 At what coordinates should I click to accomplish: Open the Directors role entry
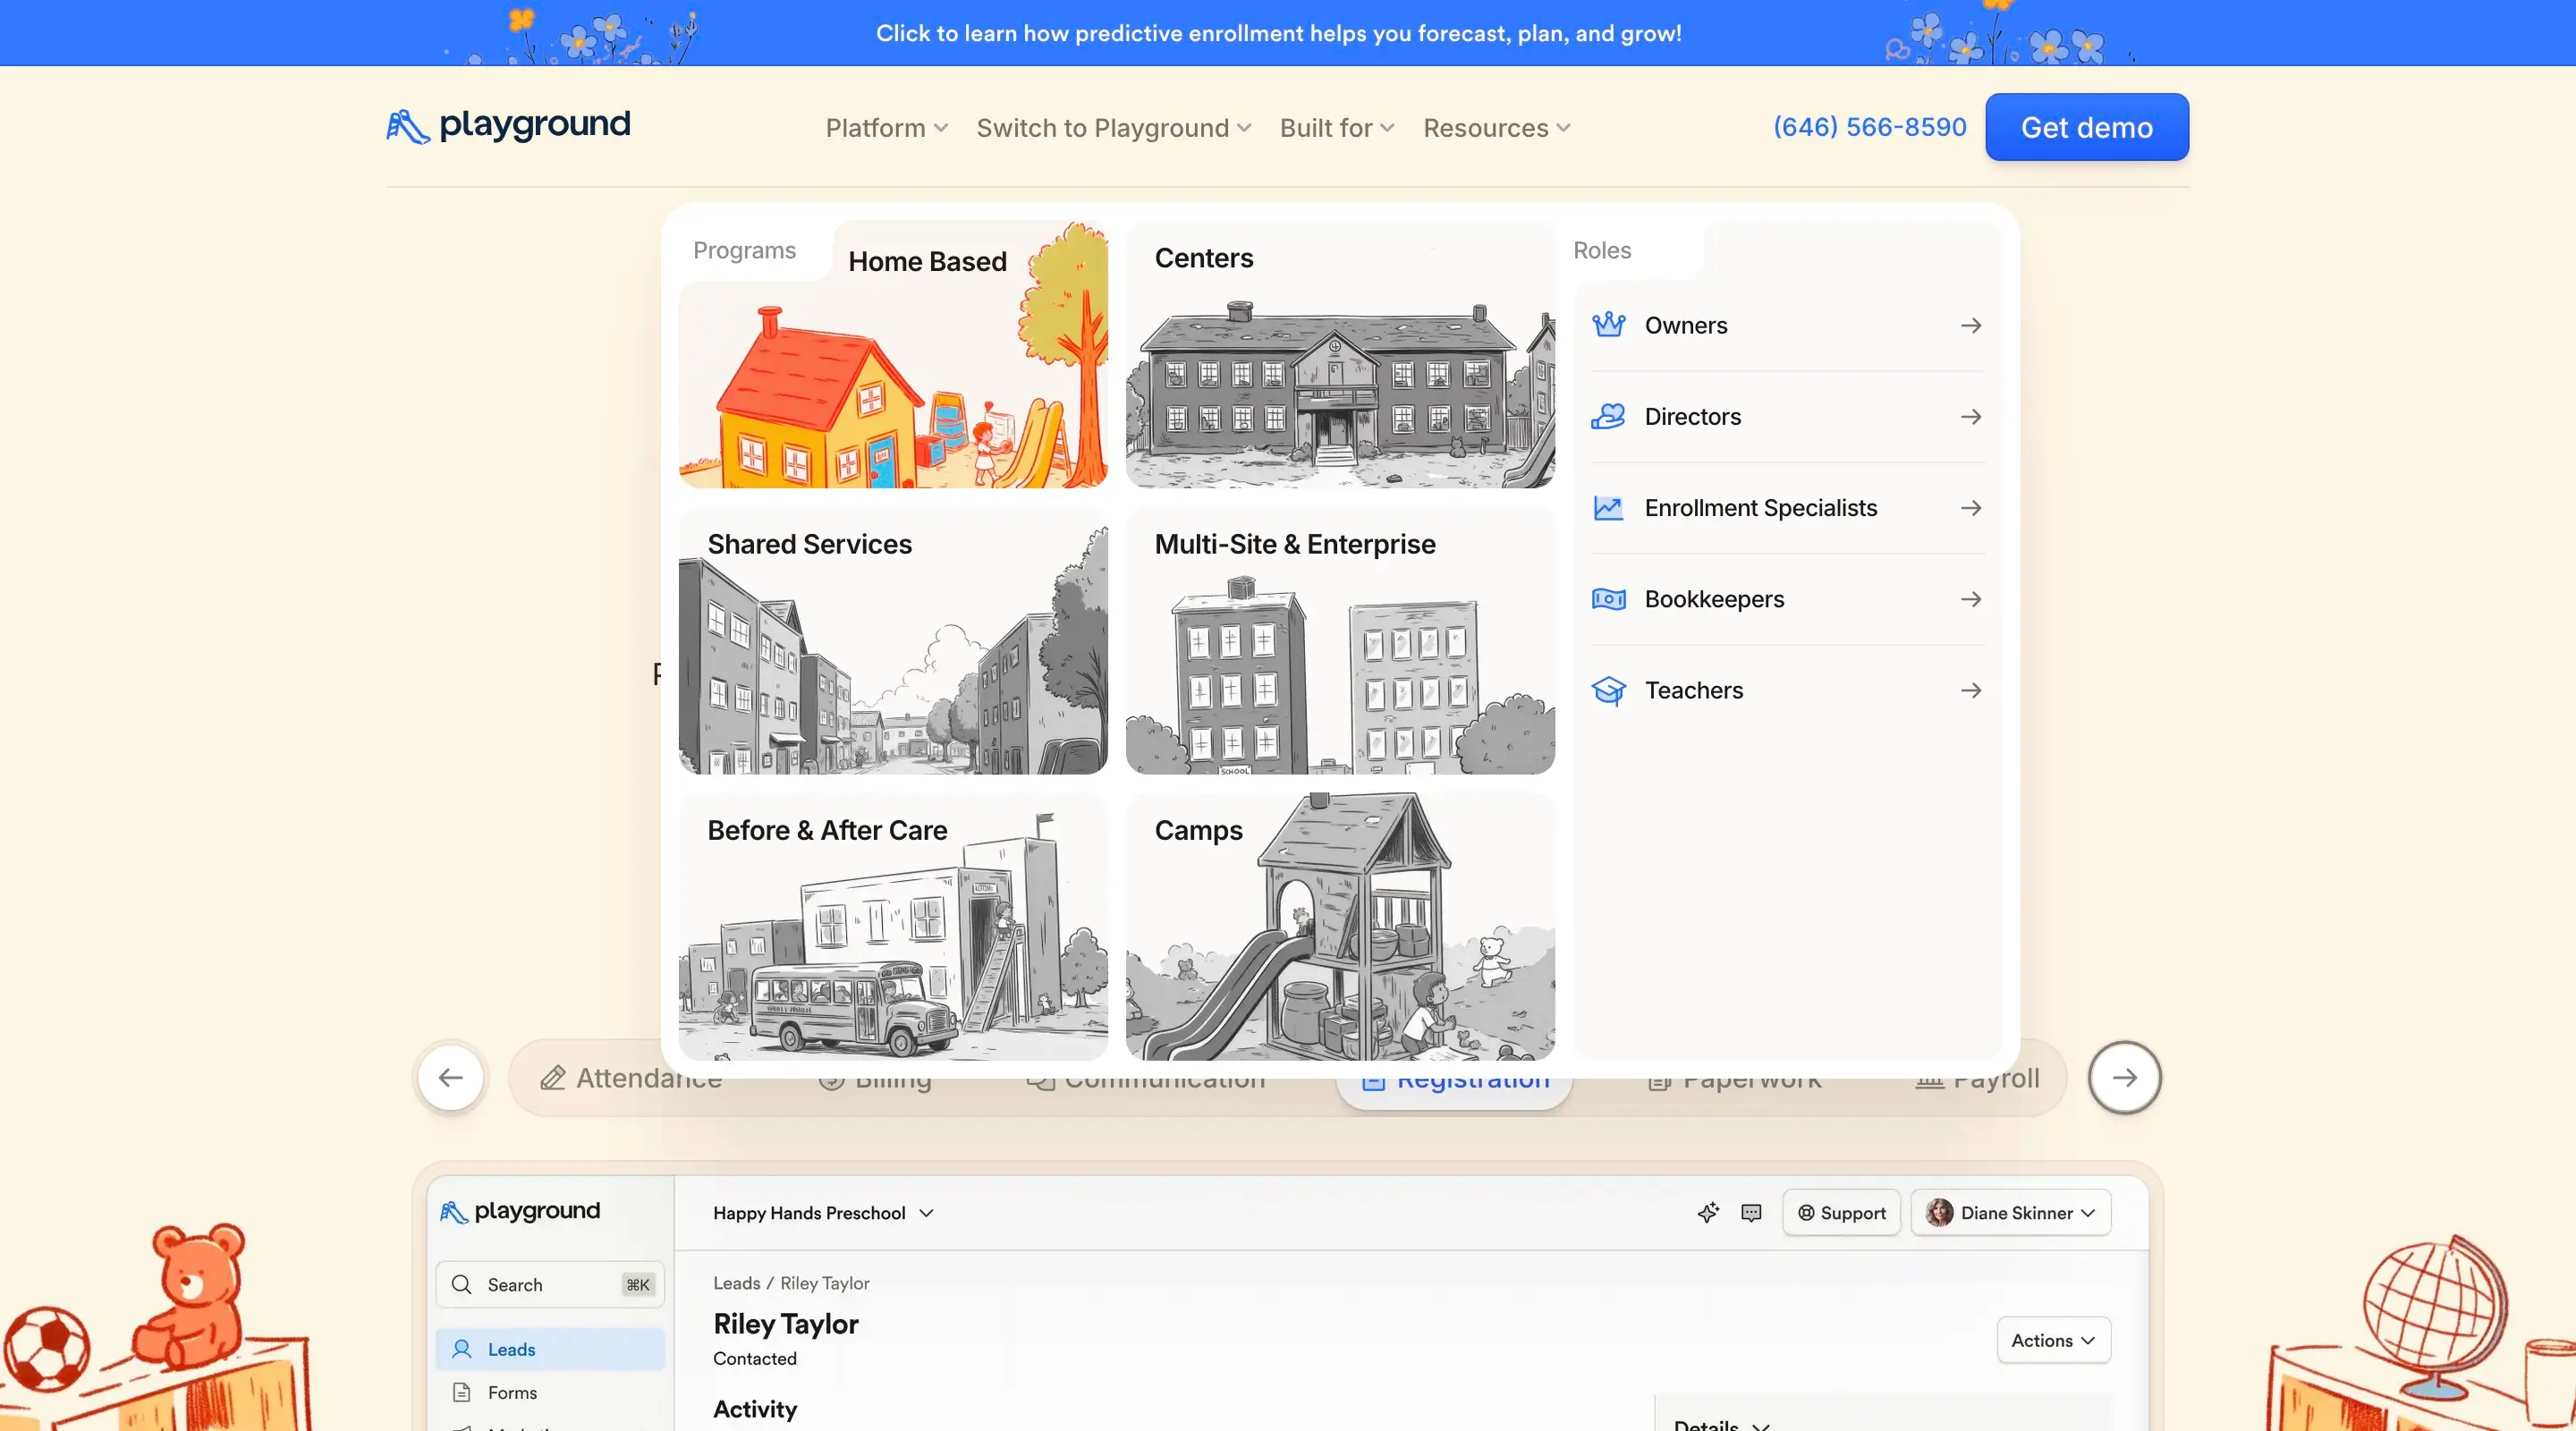1787,416
